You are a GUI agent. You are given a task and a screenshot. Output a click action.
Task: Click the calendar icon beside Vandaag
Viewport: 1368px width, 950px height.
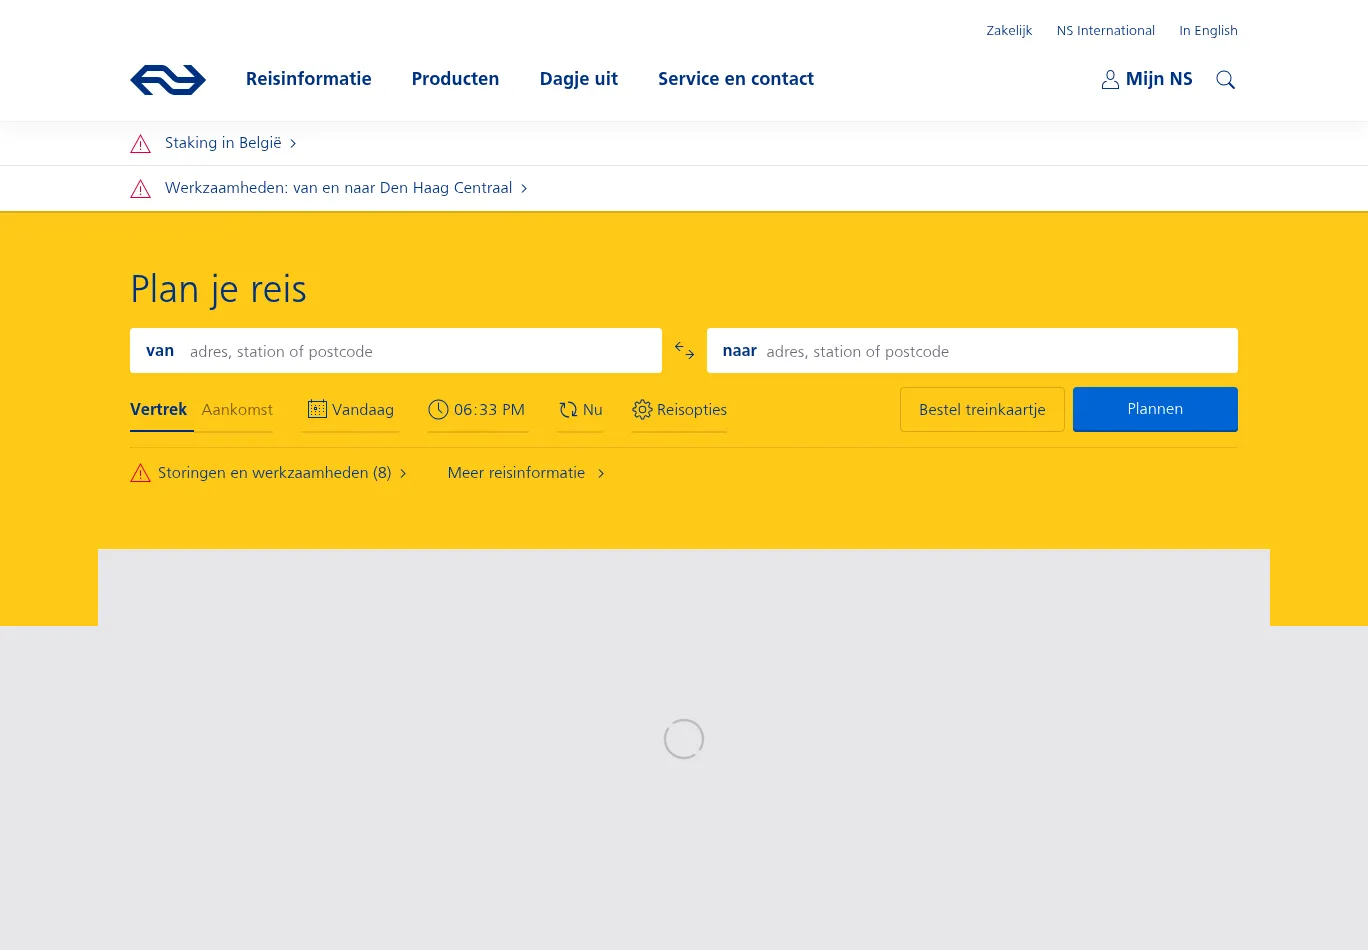click(317, 409)
